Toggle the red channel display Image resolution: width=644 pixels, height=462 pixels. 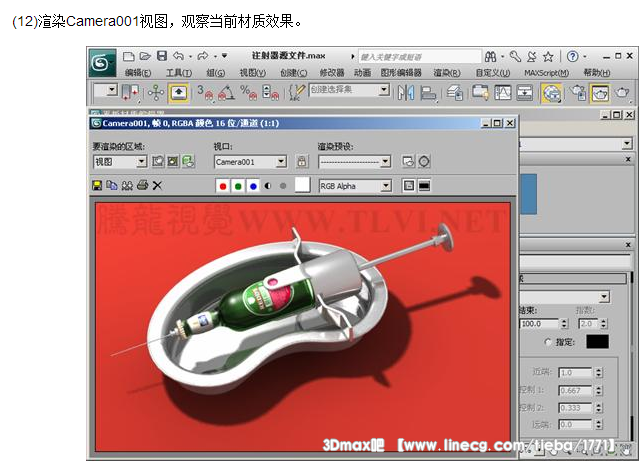[x=223, y=186]
